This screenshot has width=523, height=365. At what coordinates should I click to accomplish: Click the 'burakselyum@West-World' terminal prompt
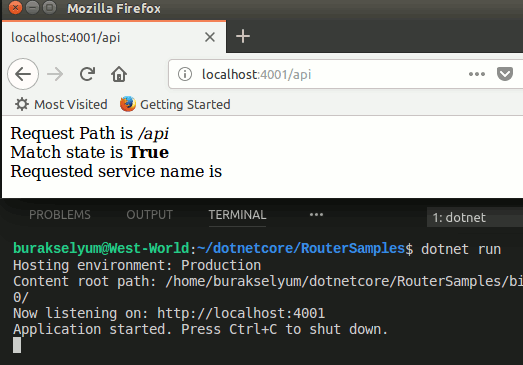(101, 249)
